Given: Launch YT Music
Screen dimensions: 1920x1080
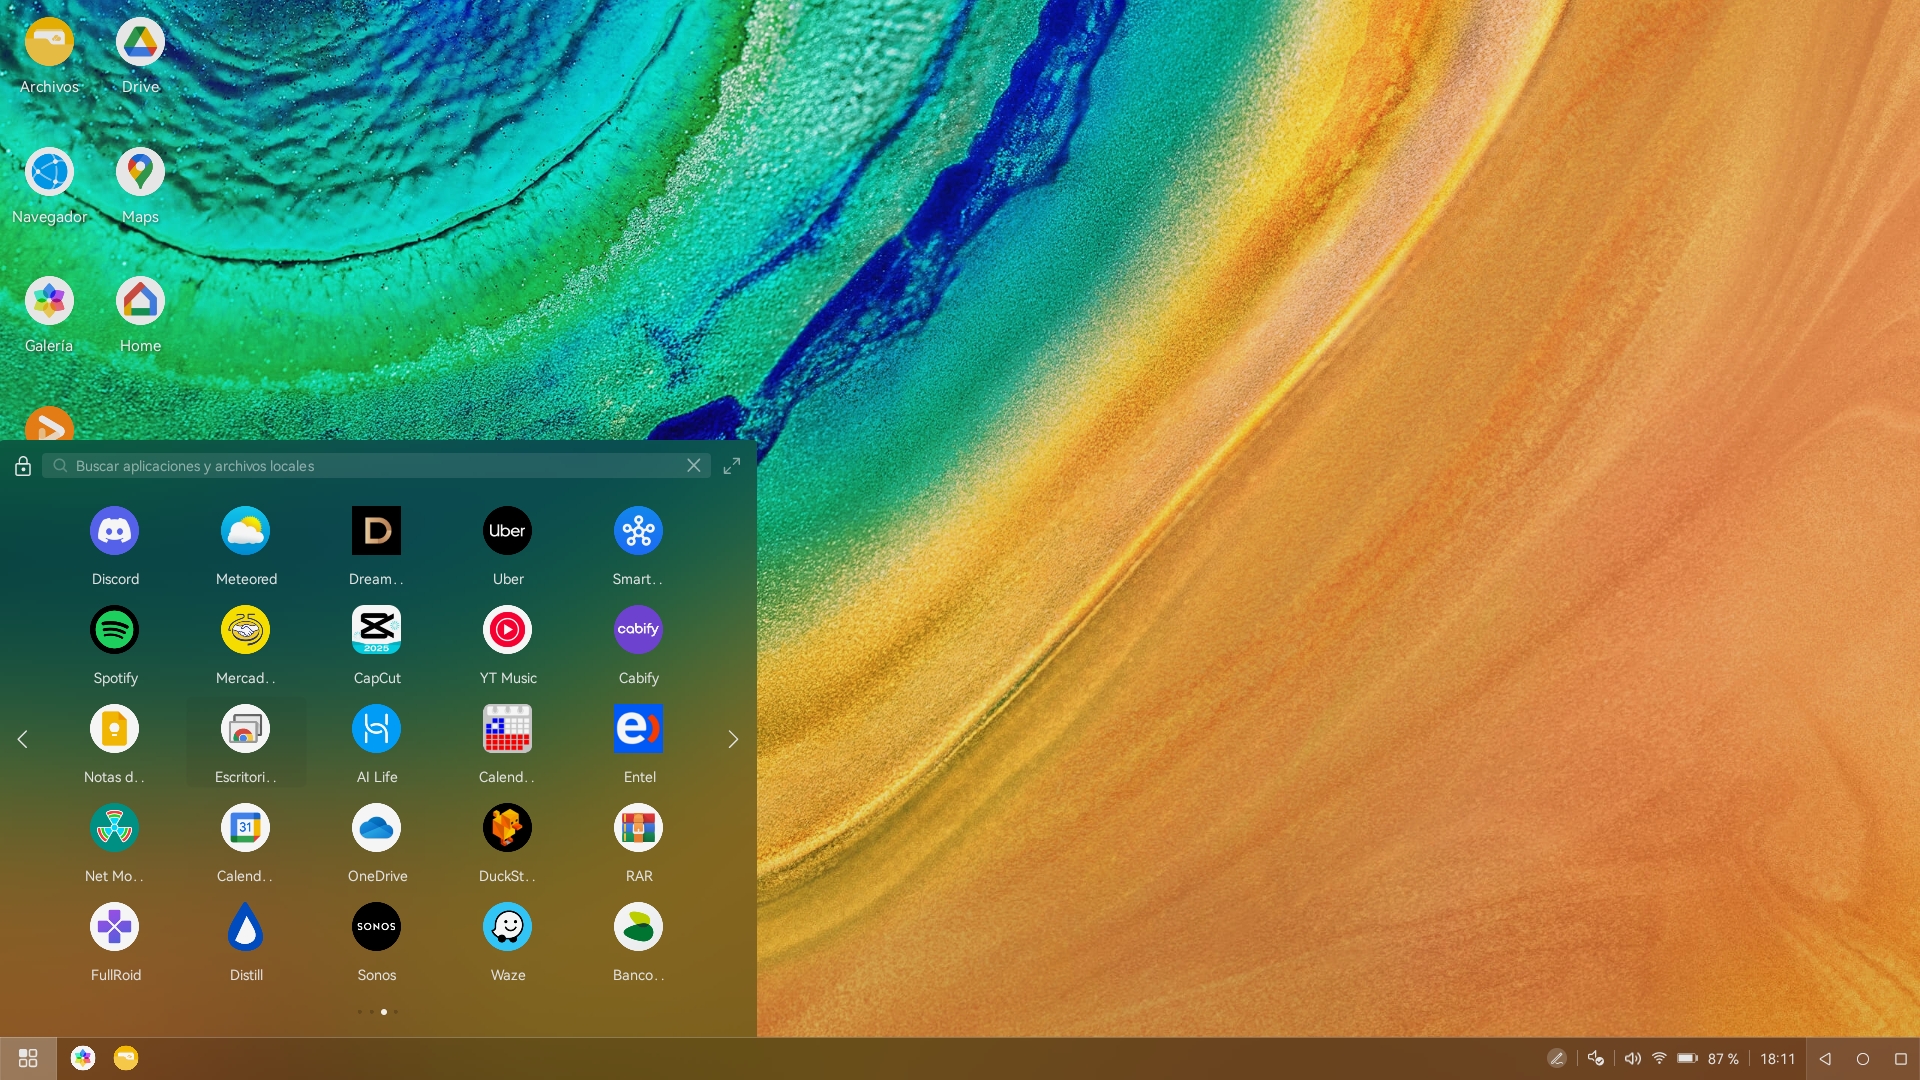Looking at the screenshot, I should pyautogui.click(x=507, y=630).
